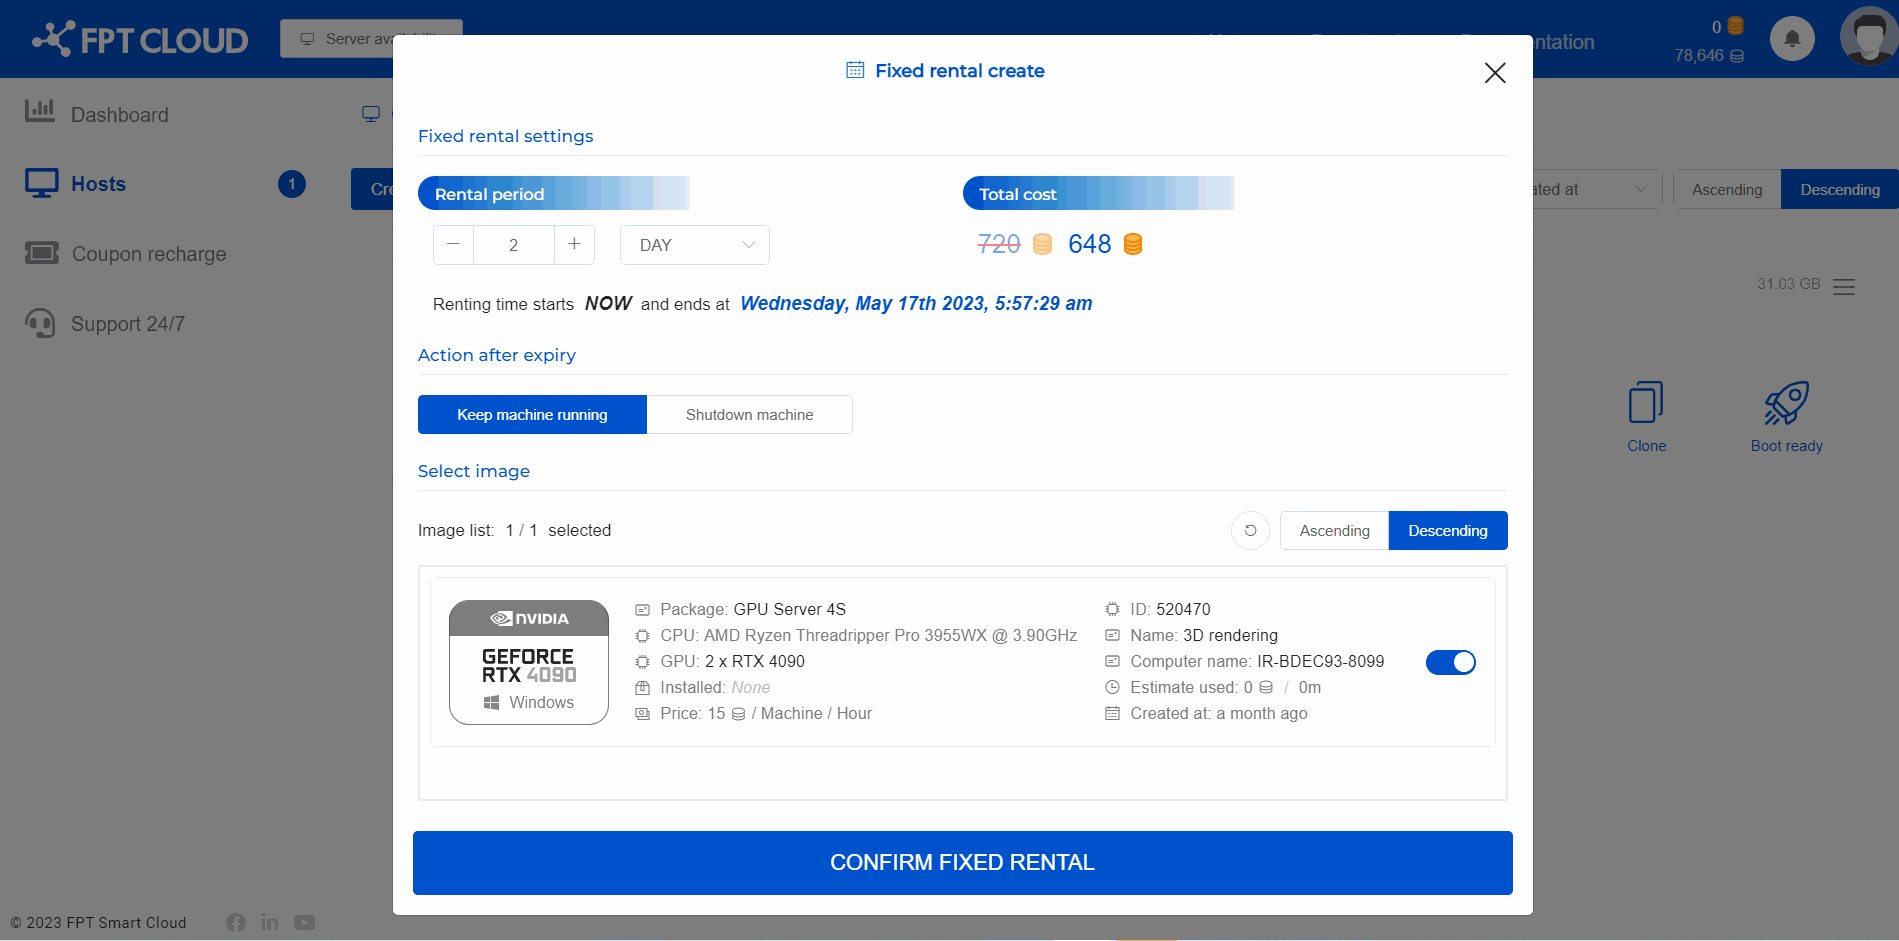Click the Boot ready rocket icon

click(1787, 403)
